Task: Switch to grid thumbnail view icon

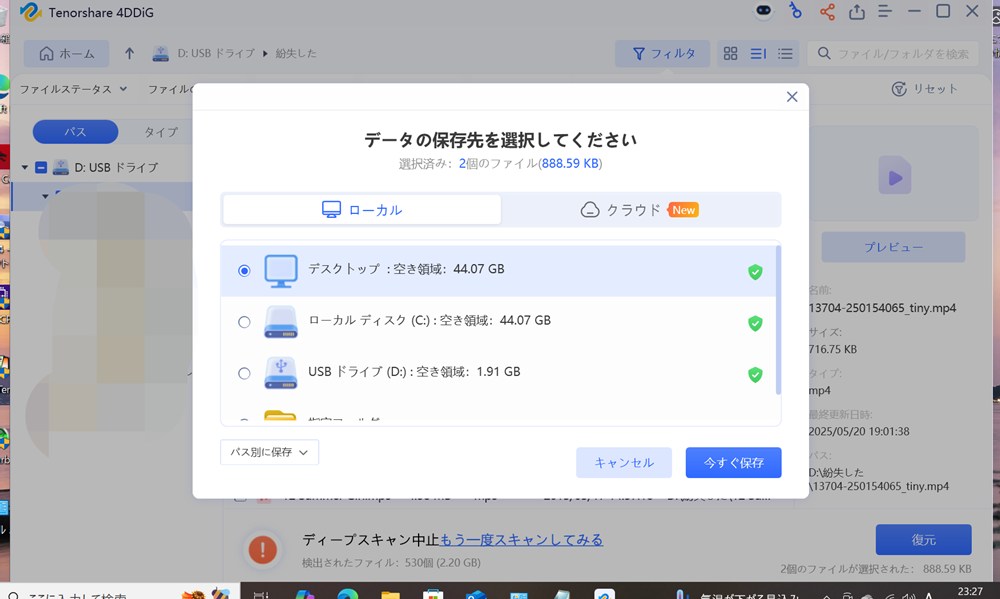Action: pos(731,53)
